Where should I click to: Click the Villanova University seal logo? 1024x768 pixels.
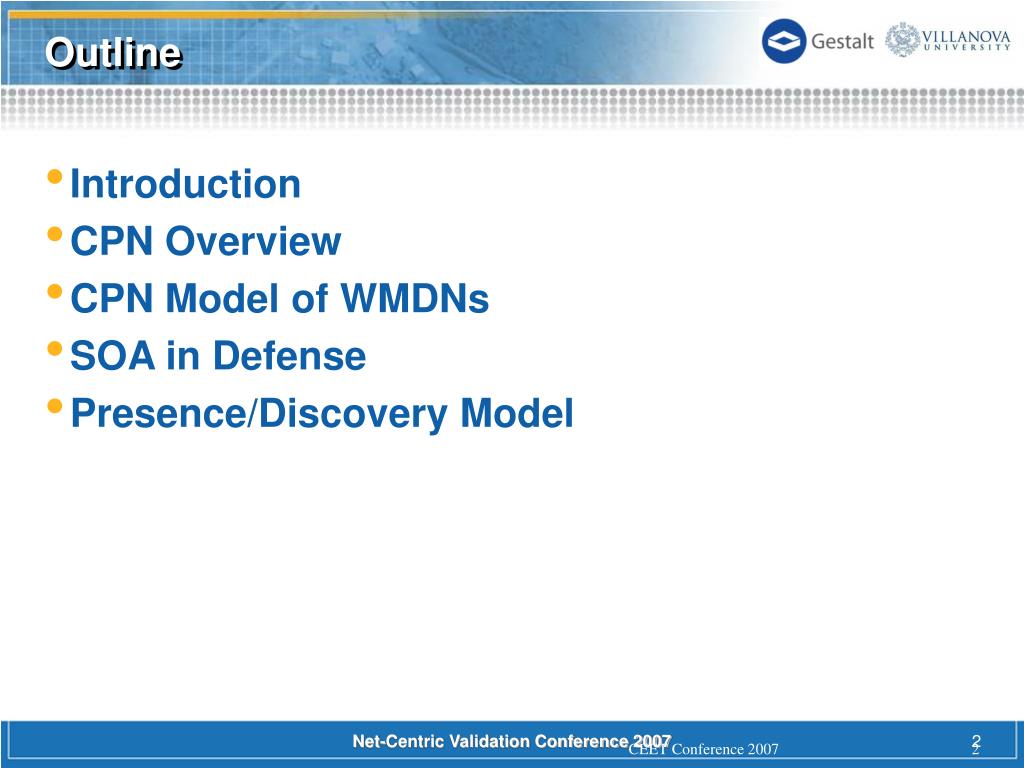pyautogui.click(x=903, y=40)
